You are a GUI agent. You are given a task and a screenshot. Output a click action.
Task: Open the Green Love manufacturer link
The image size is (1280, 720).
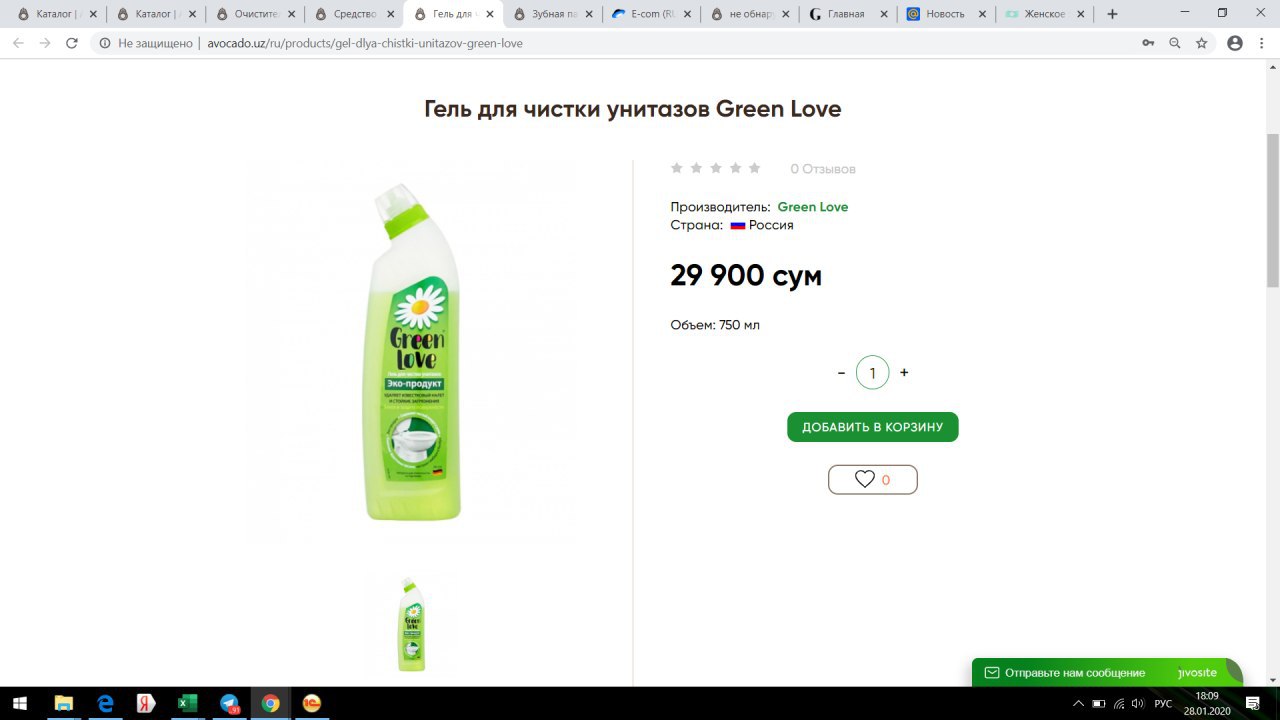pos(813,207)
